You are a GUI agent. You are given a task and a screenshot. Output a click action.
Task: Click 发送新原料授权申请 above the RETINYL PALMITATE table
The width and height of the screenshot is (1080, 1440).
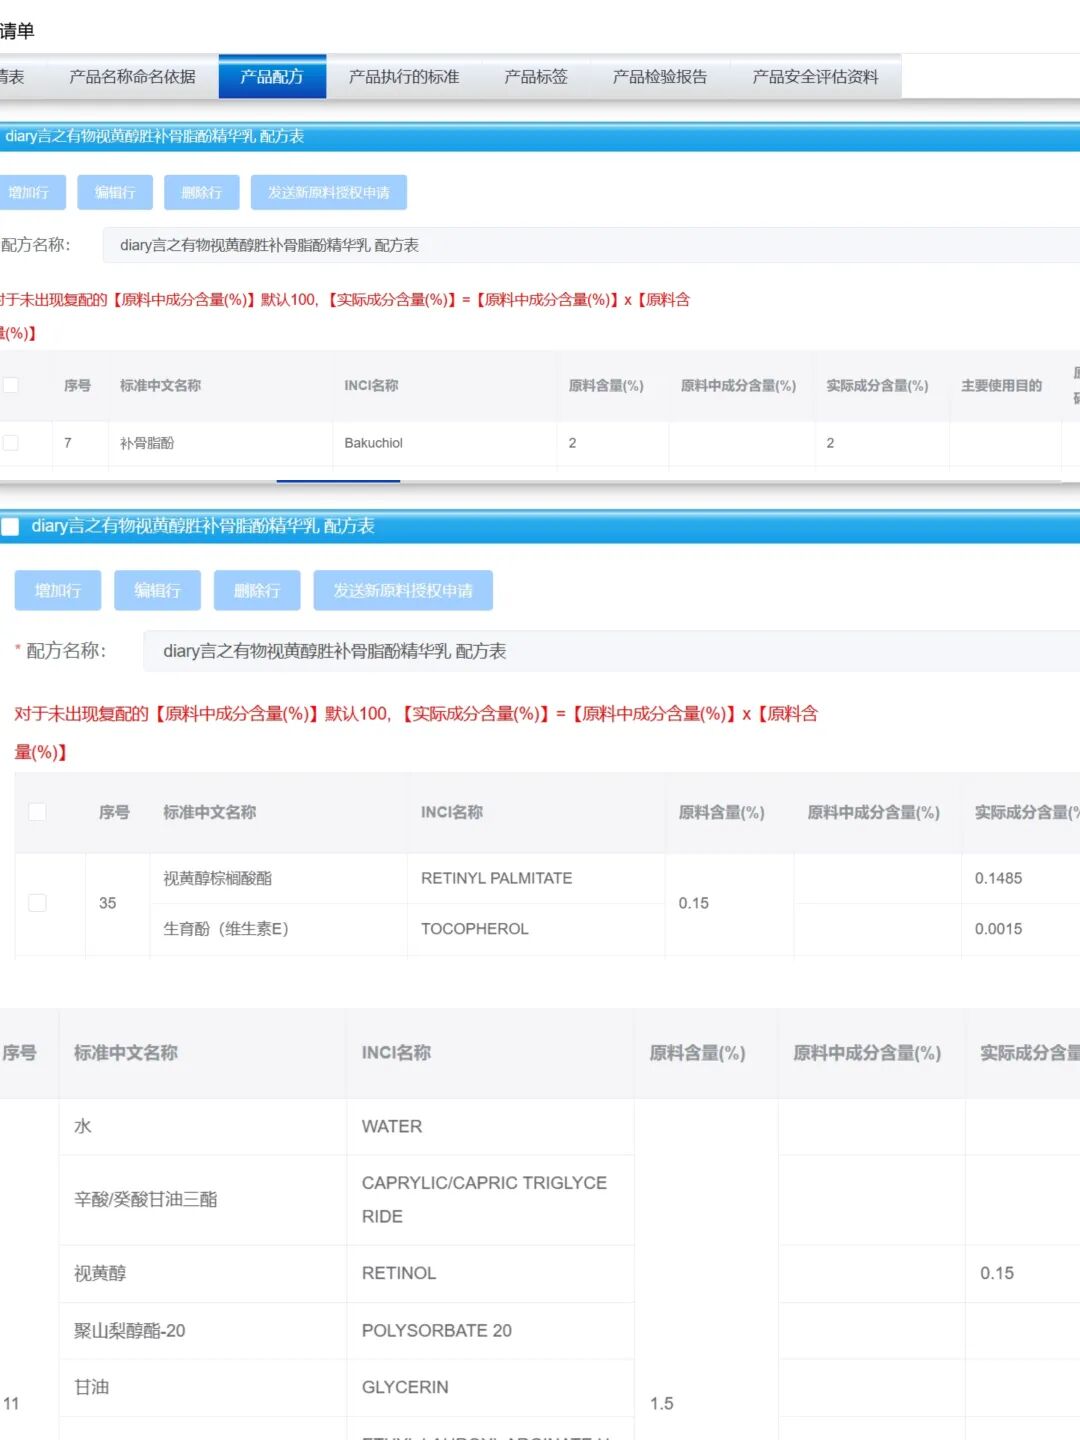pos(403,591)
